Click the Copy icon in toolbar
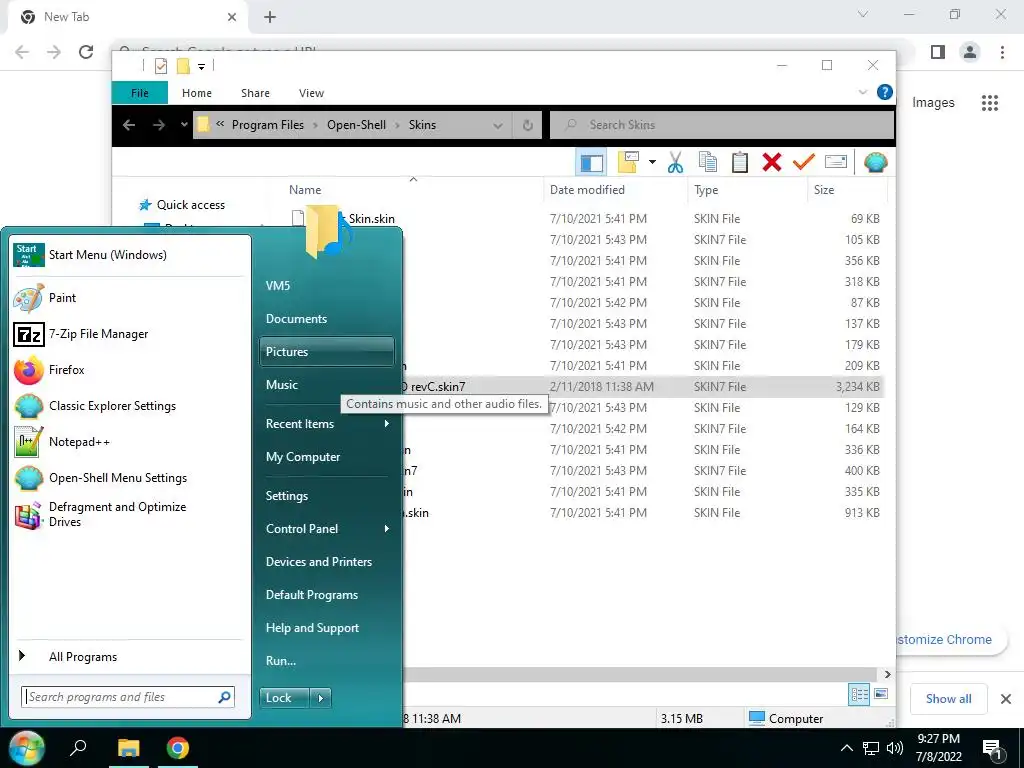 click(x=708, y=163)
